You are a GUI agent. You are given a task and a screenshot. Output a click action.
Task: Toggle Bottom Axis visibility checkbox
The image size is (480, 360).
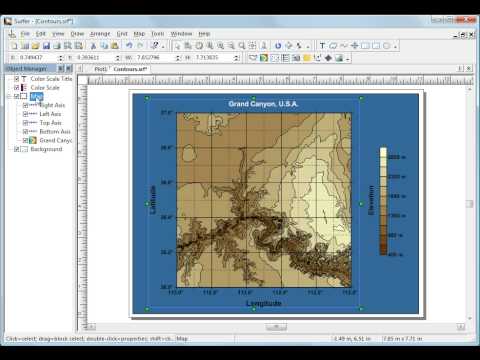[25, 132]
